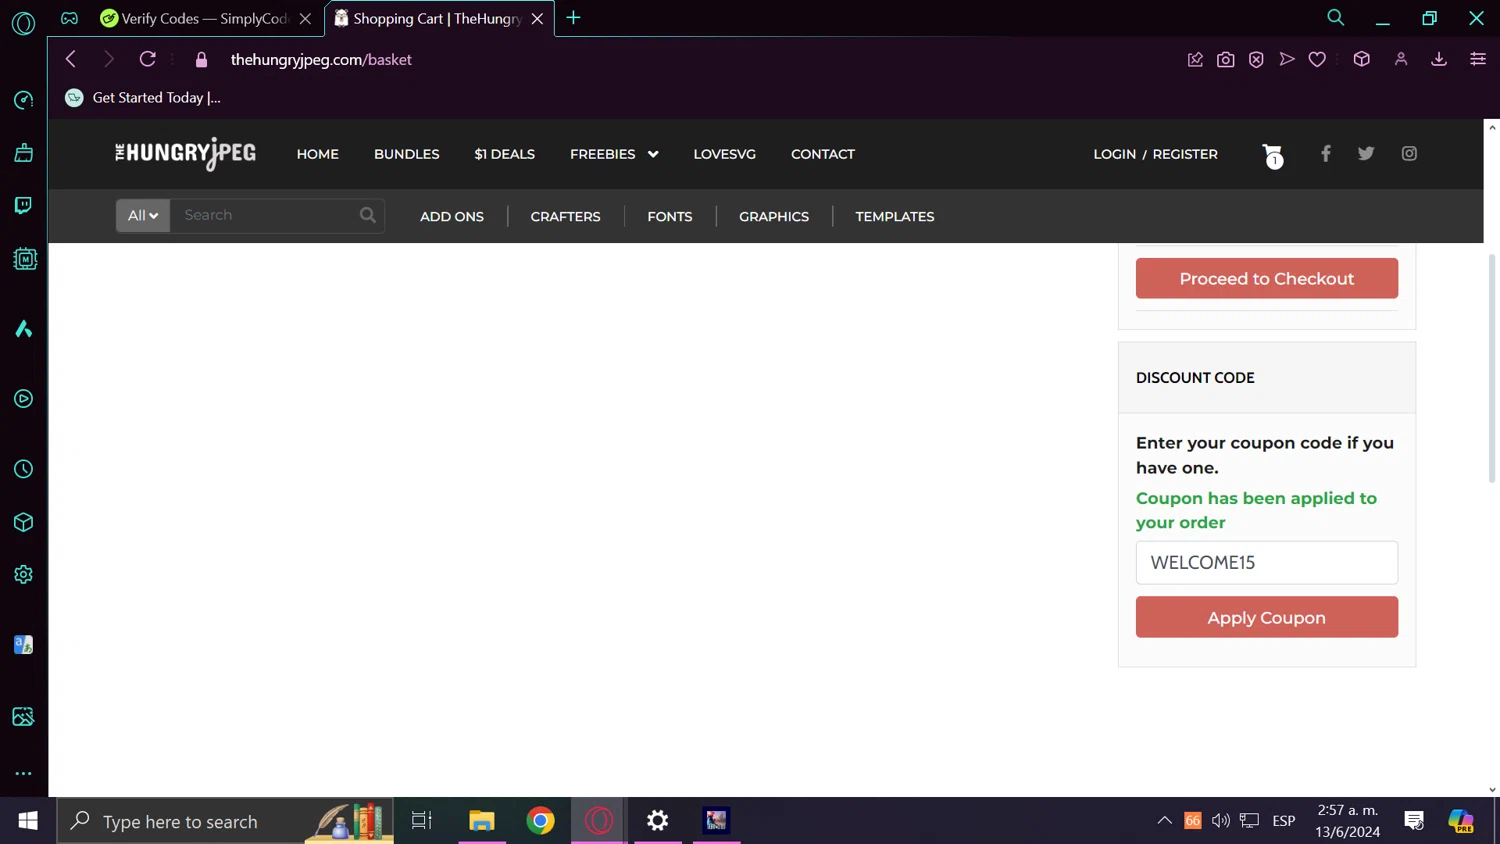Image resolution: width=1500 pixels, height=844 pixels.
Task: Focus the coupon code input field
Action: pyautogui.click(x=1267, y=562)
